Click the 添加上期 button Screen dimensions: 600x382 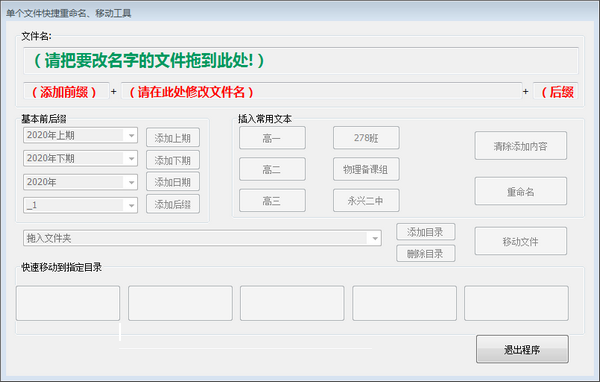tap(173, 137)
